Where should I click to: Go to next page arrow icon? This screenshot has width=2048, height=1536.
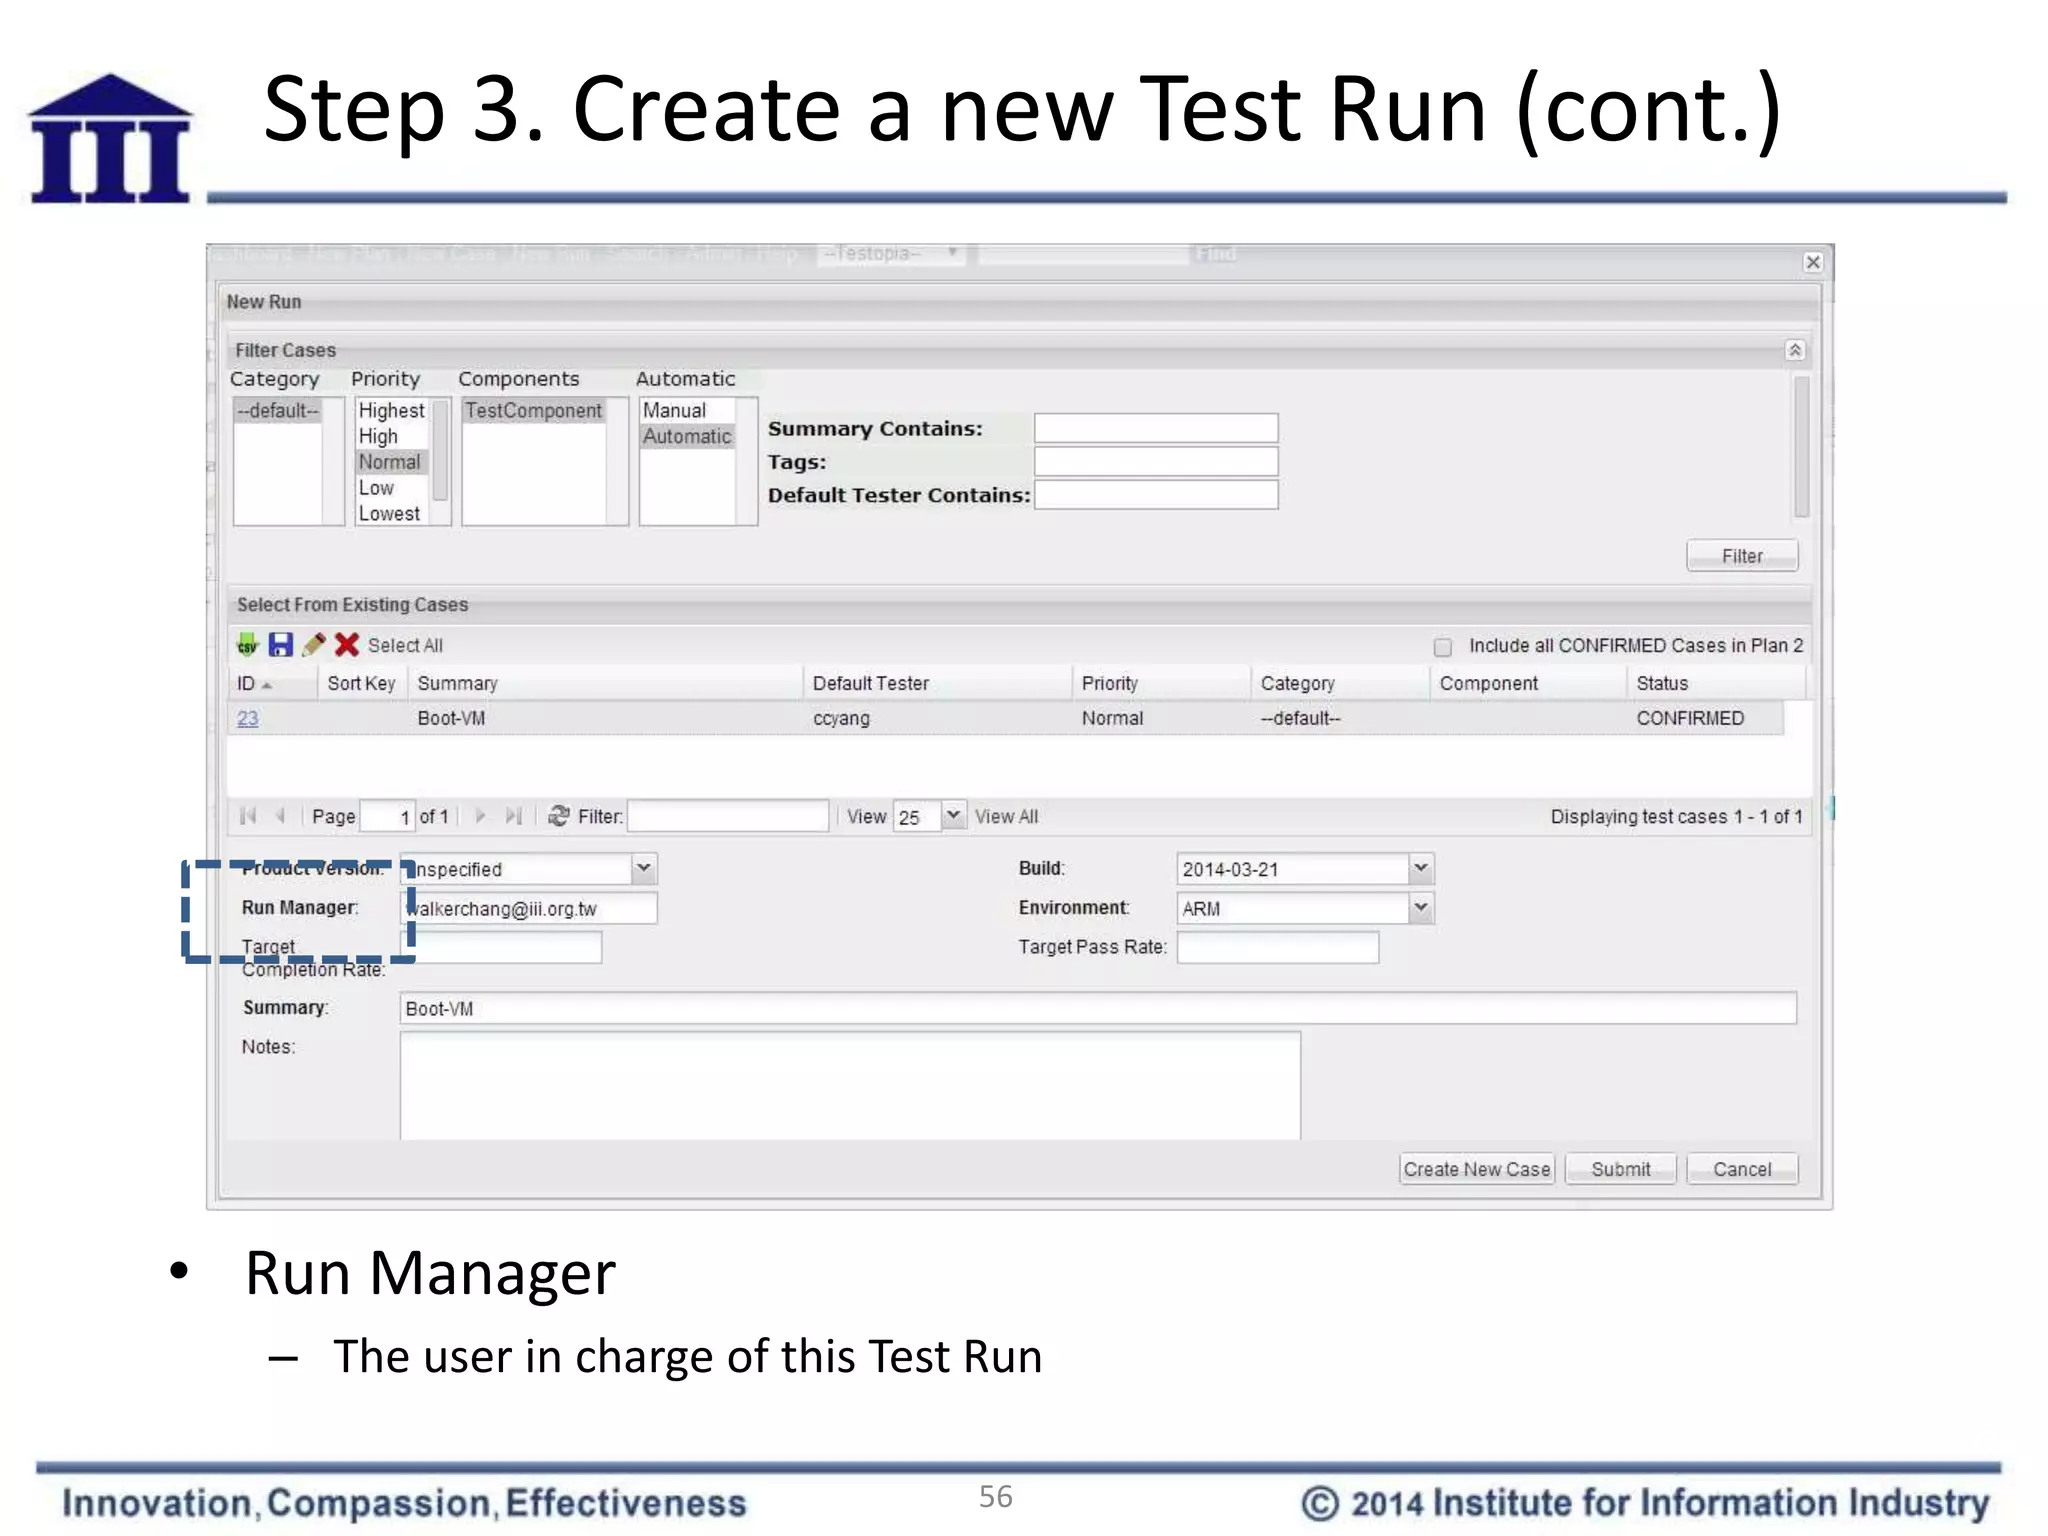click(480, 816)
